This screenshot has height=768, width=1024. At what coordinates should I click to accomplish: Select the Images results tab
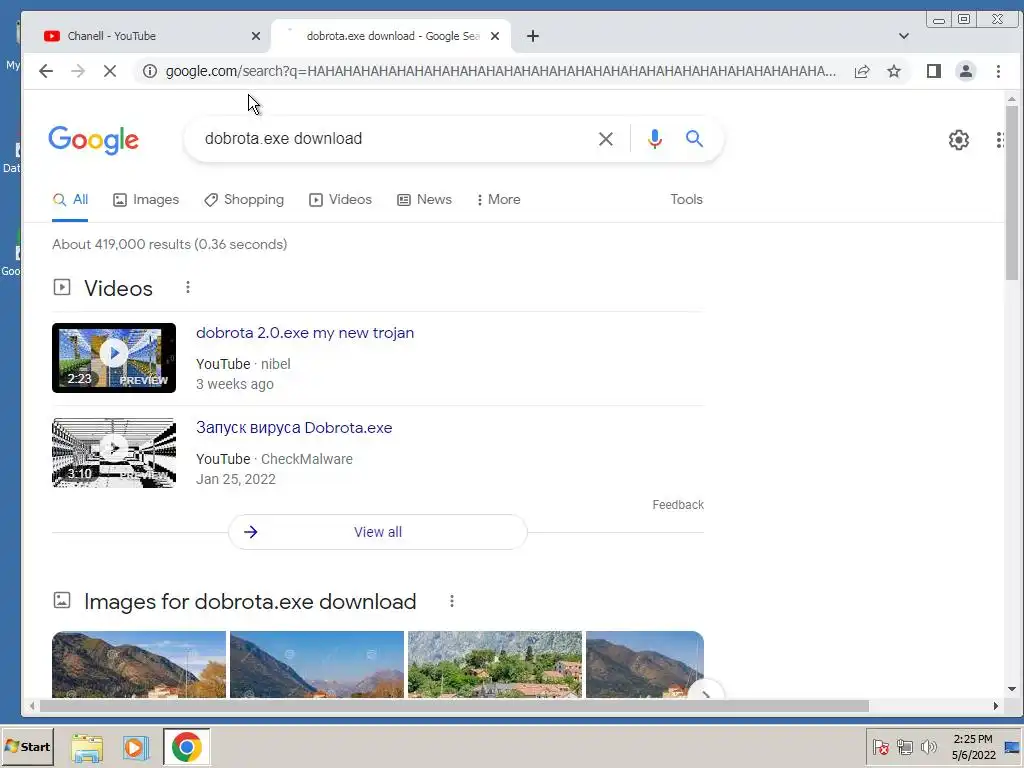[146, 200]
